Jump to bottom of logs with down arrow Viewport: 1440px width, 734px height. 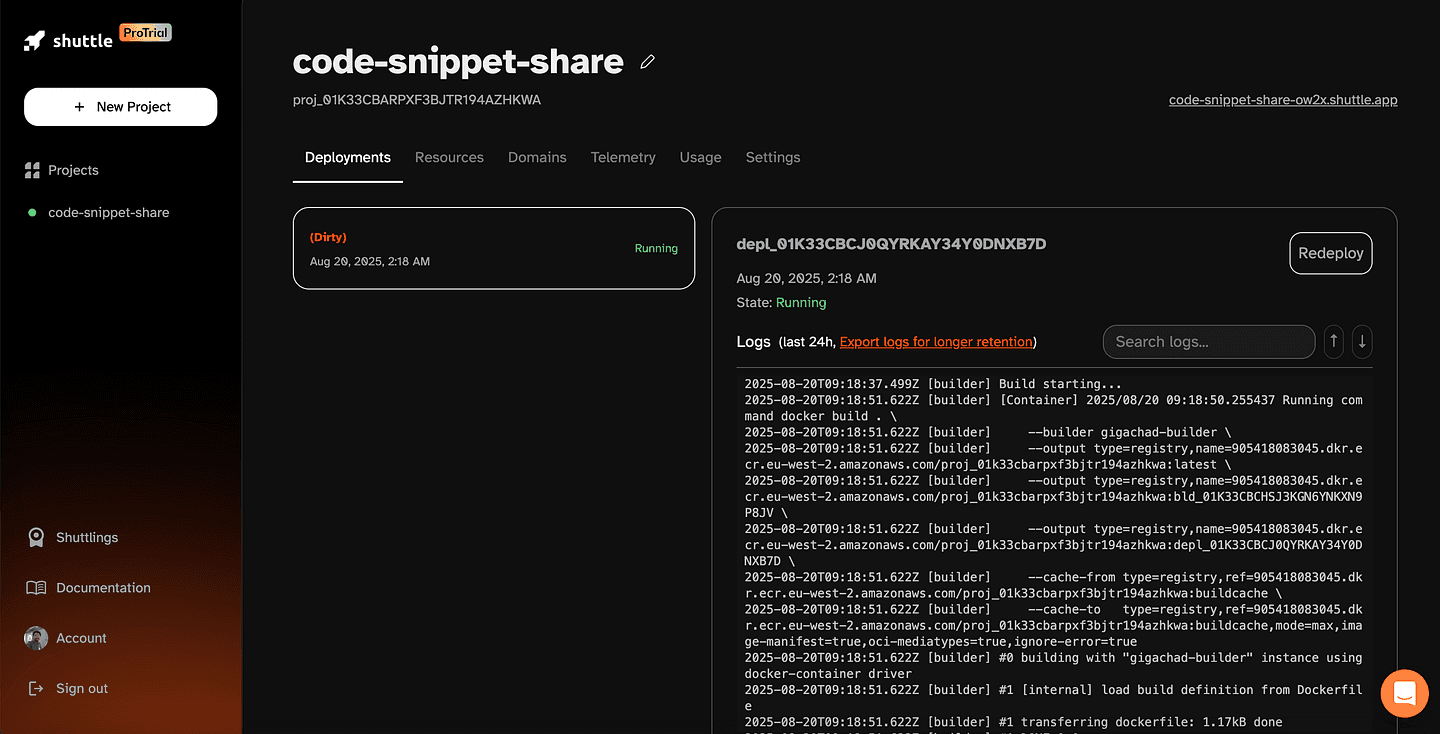[x=1361, y=341]
